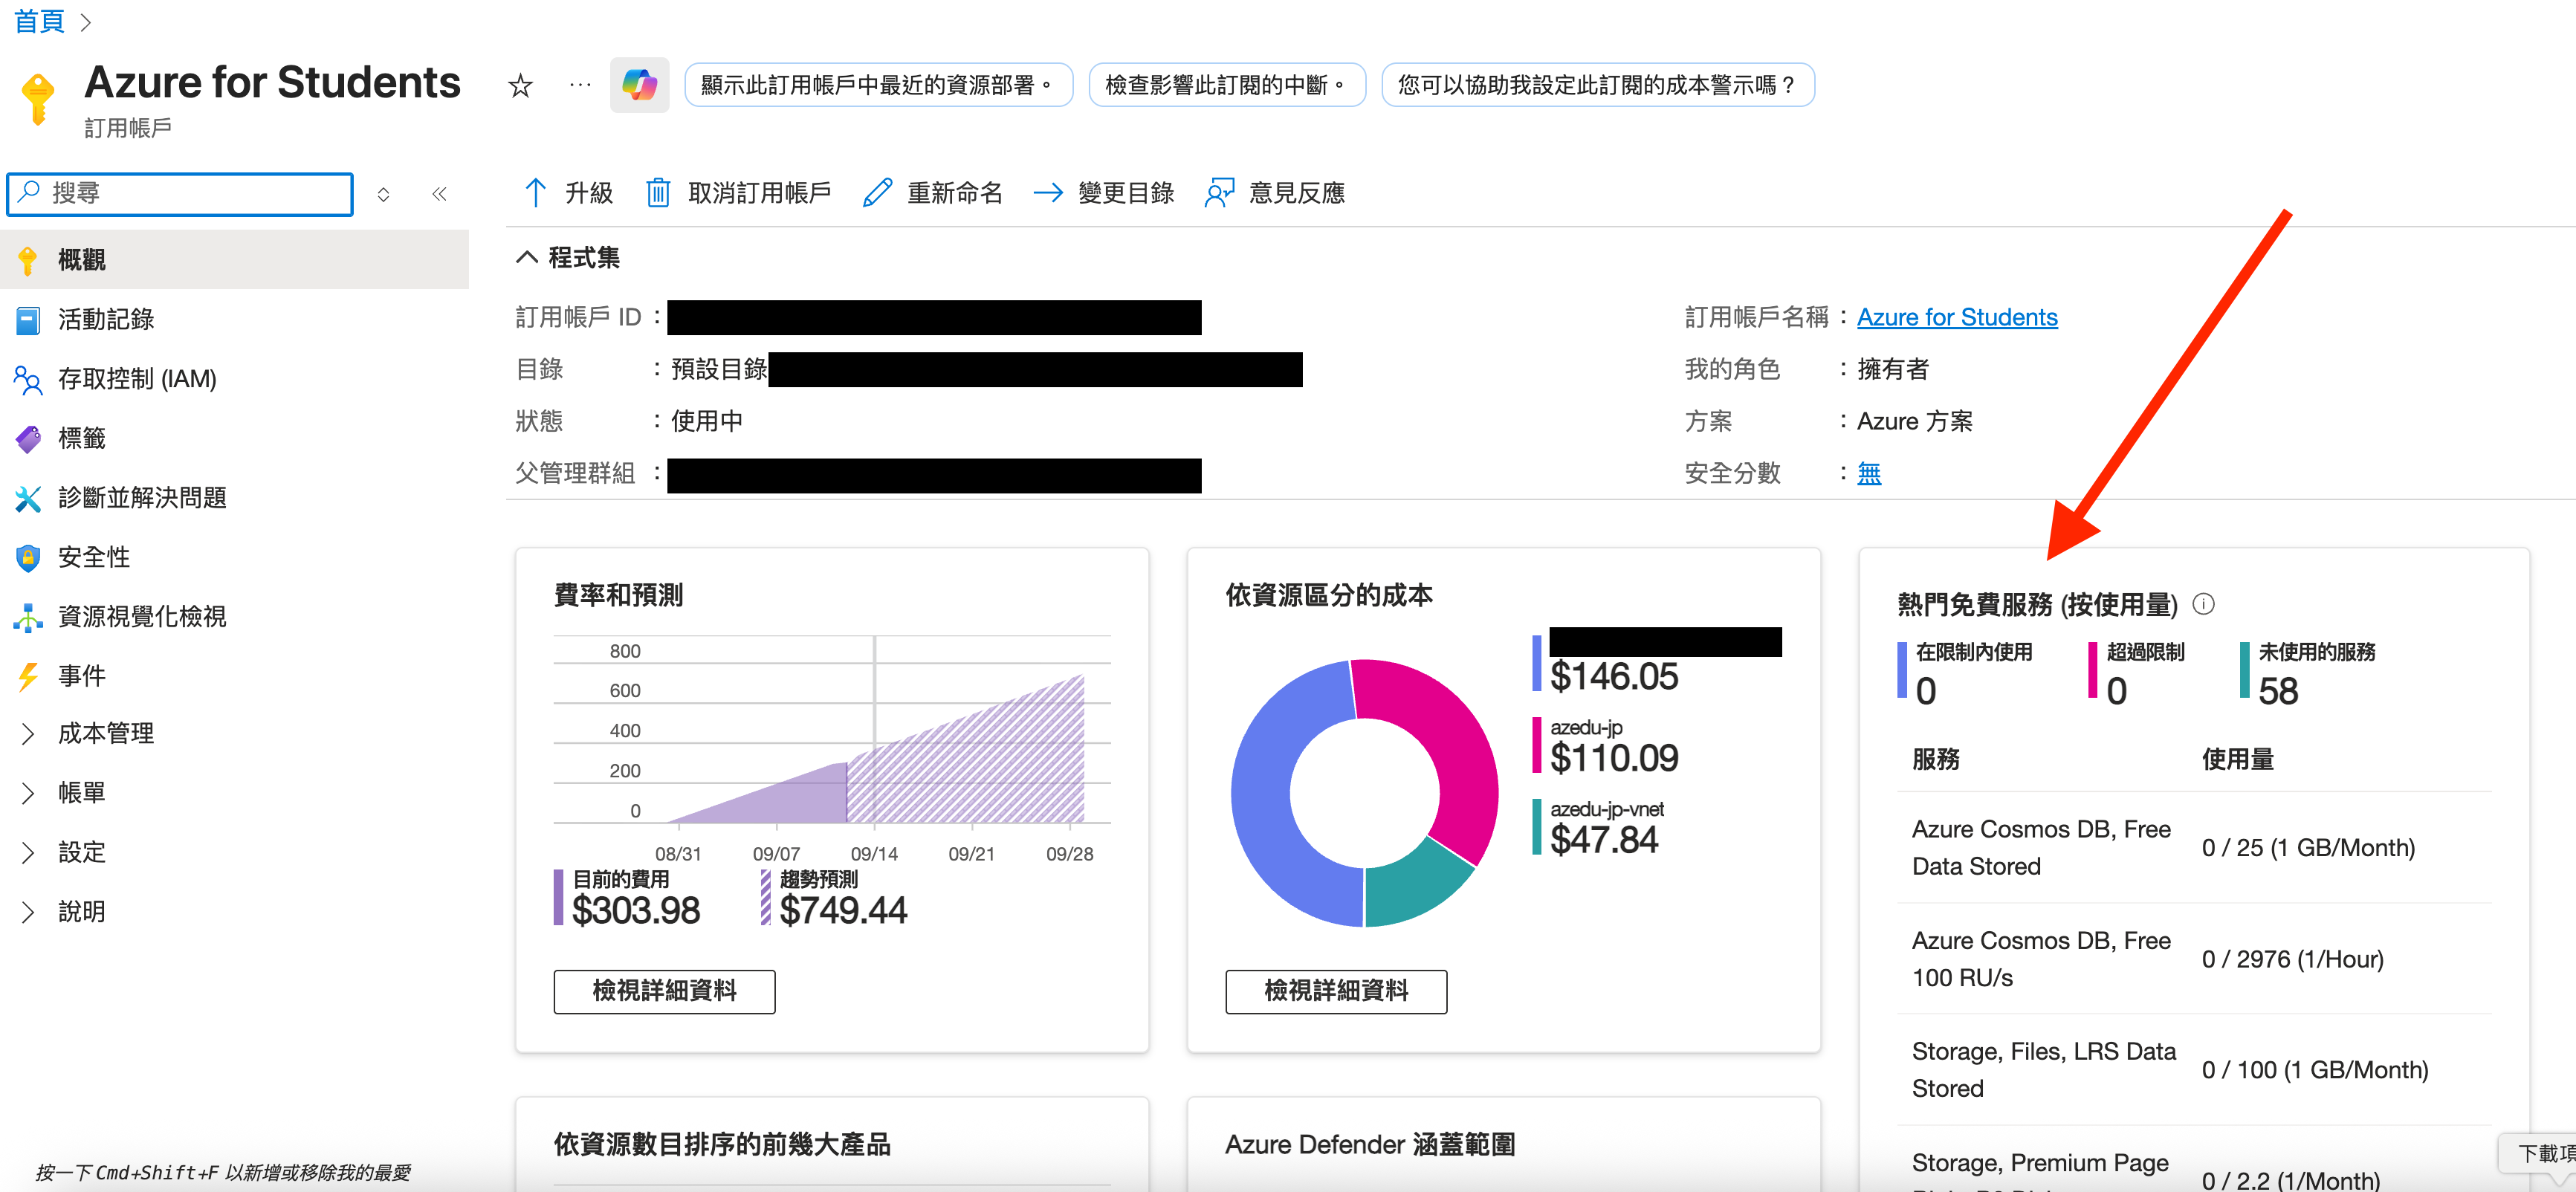Click the Azure Defender 涵蓋範圍 card heading
The image size is (2576, 1192).
click(1370, 1144)
